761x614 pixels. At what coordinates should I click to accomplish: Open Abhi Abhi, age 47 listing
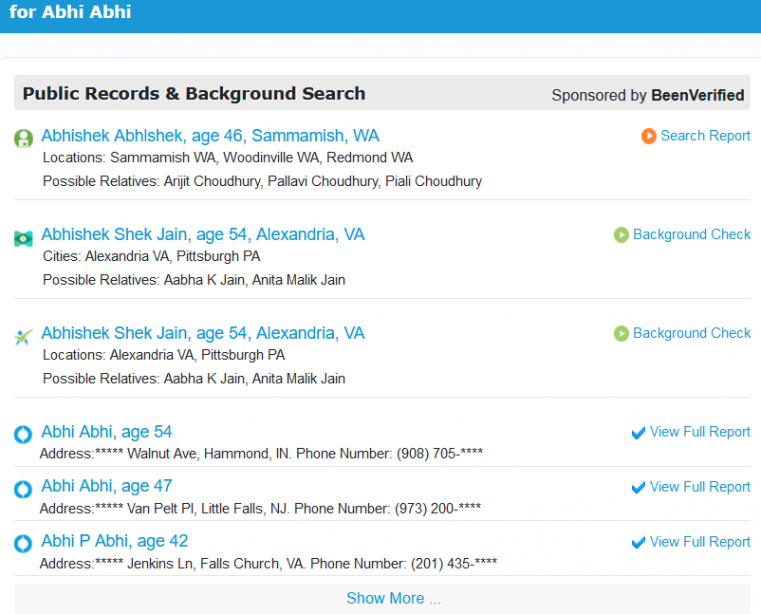[106, 487]
